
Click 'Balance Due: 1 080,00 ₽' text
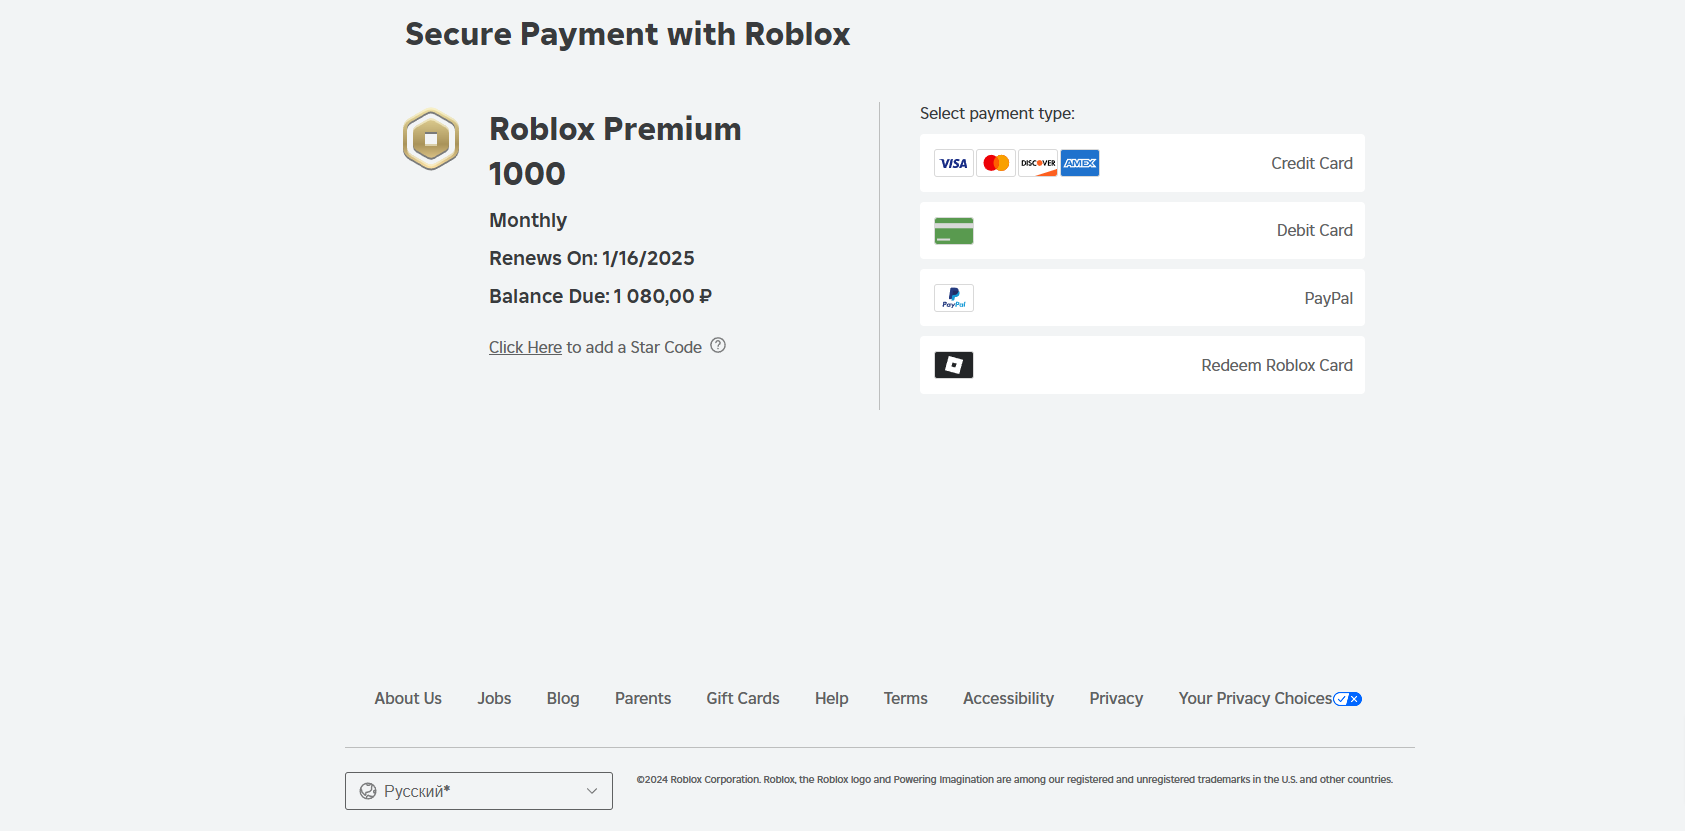click(601, 296)
